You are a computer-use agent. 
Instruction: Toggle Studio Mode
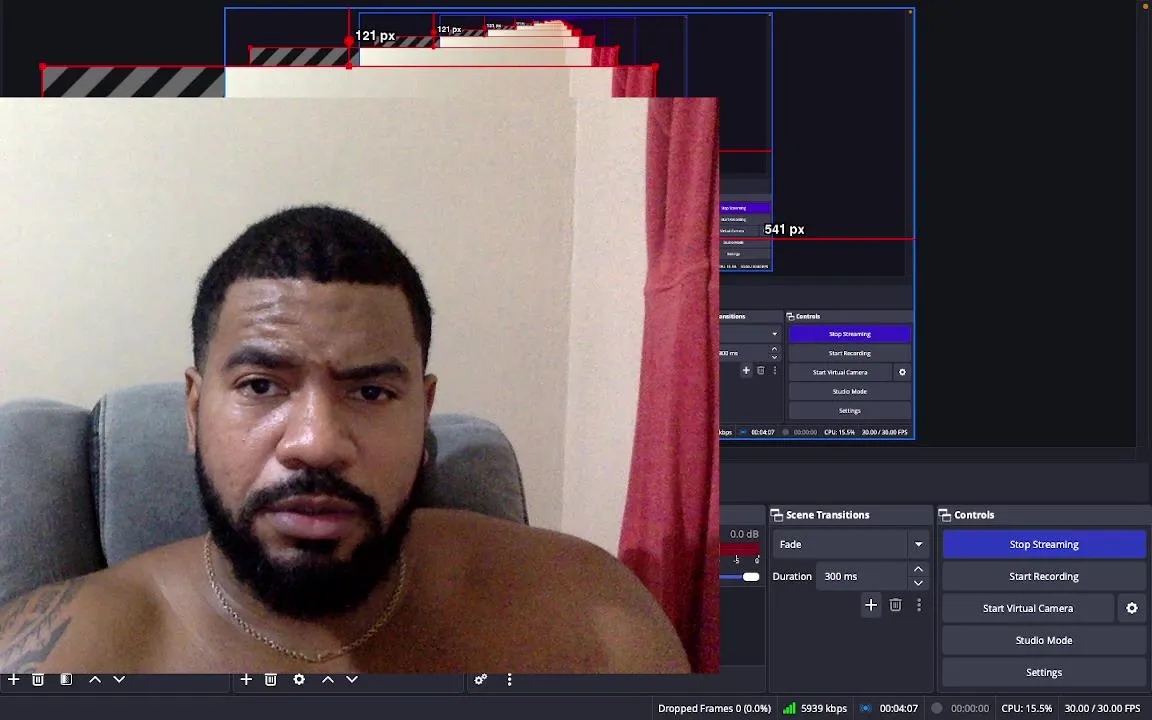click(x=1044, y=641)
